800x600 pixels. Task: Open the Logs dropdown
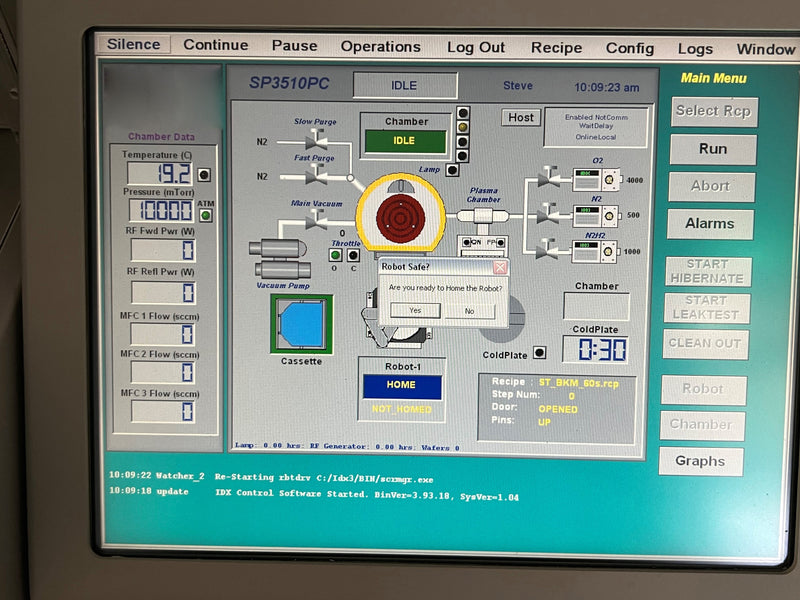(x=694, y=48)
